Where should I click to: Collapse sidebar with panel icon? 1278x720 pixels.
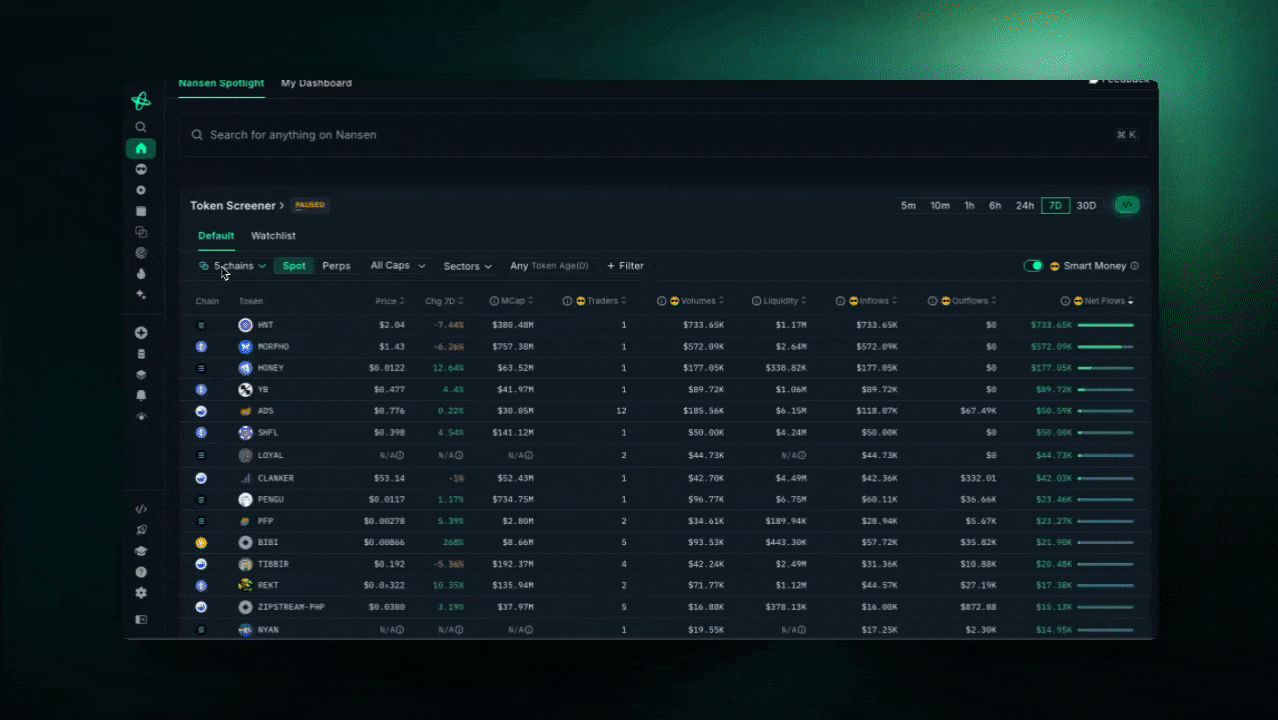click(141, 620)
